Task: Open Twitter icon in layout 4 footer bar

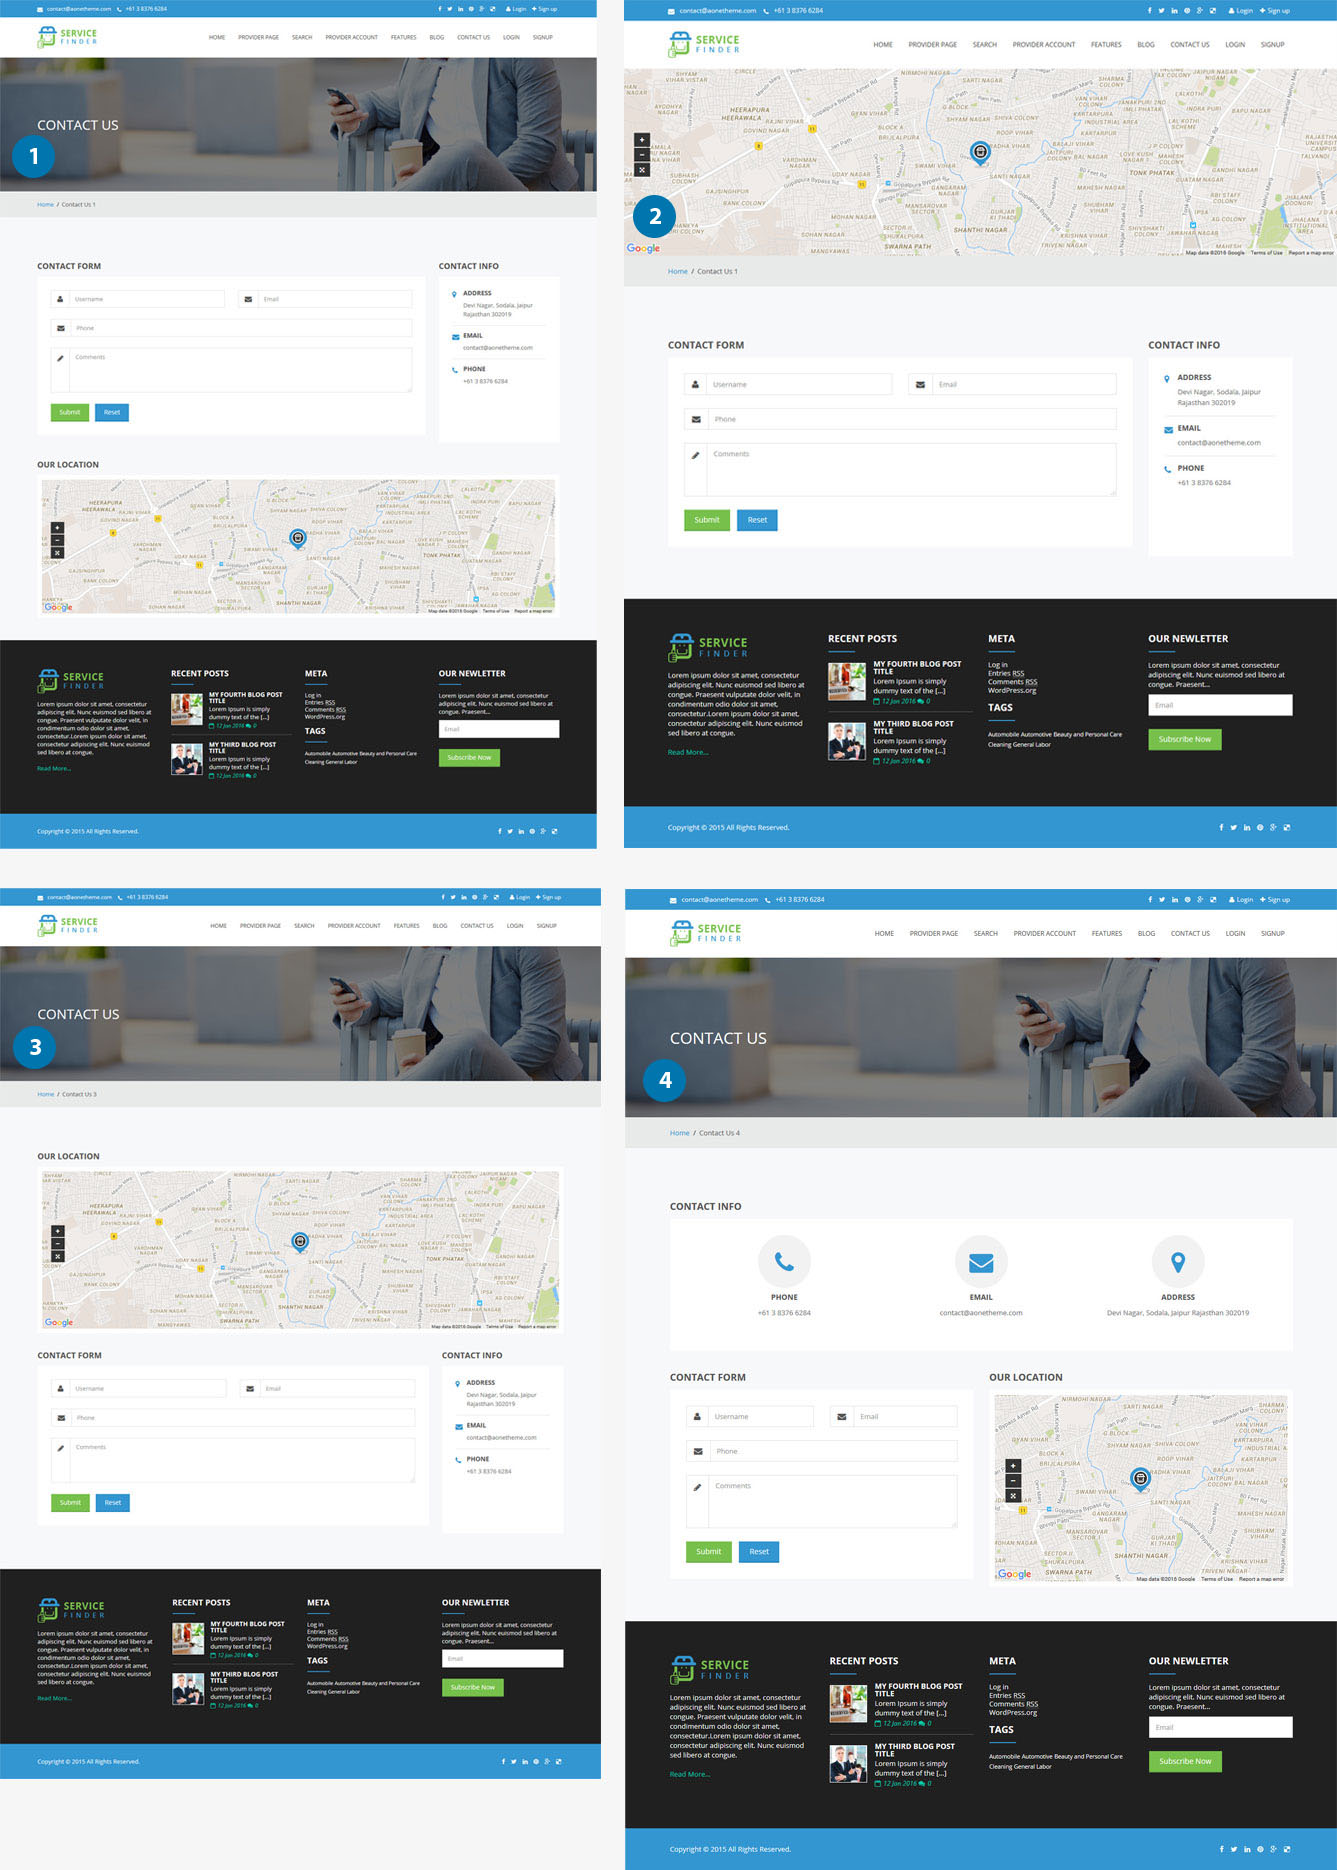Action: pos(1233,1849)
